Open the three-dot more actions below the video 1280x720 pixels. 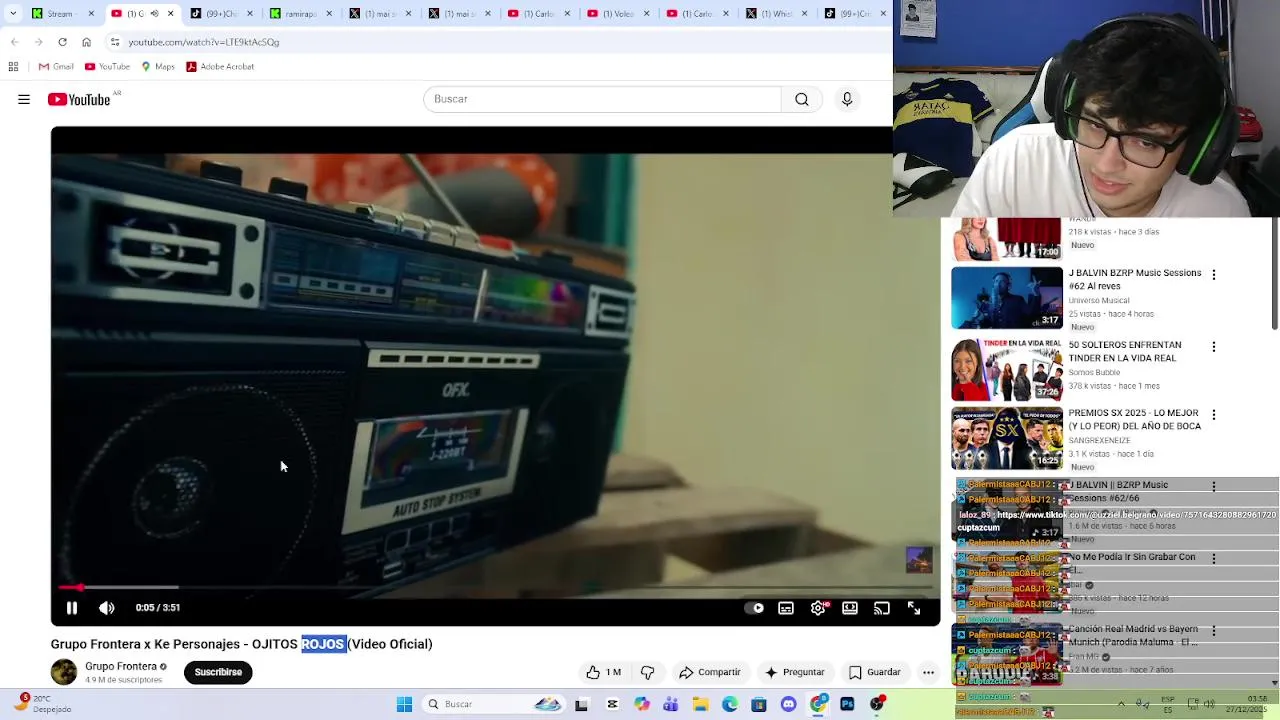[x=928, y=672]
